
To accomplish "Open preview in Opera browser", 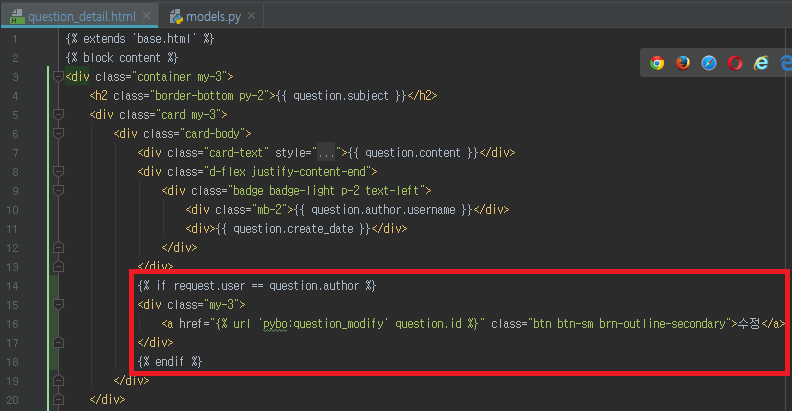I will point(735,63).
